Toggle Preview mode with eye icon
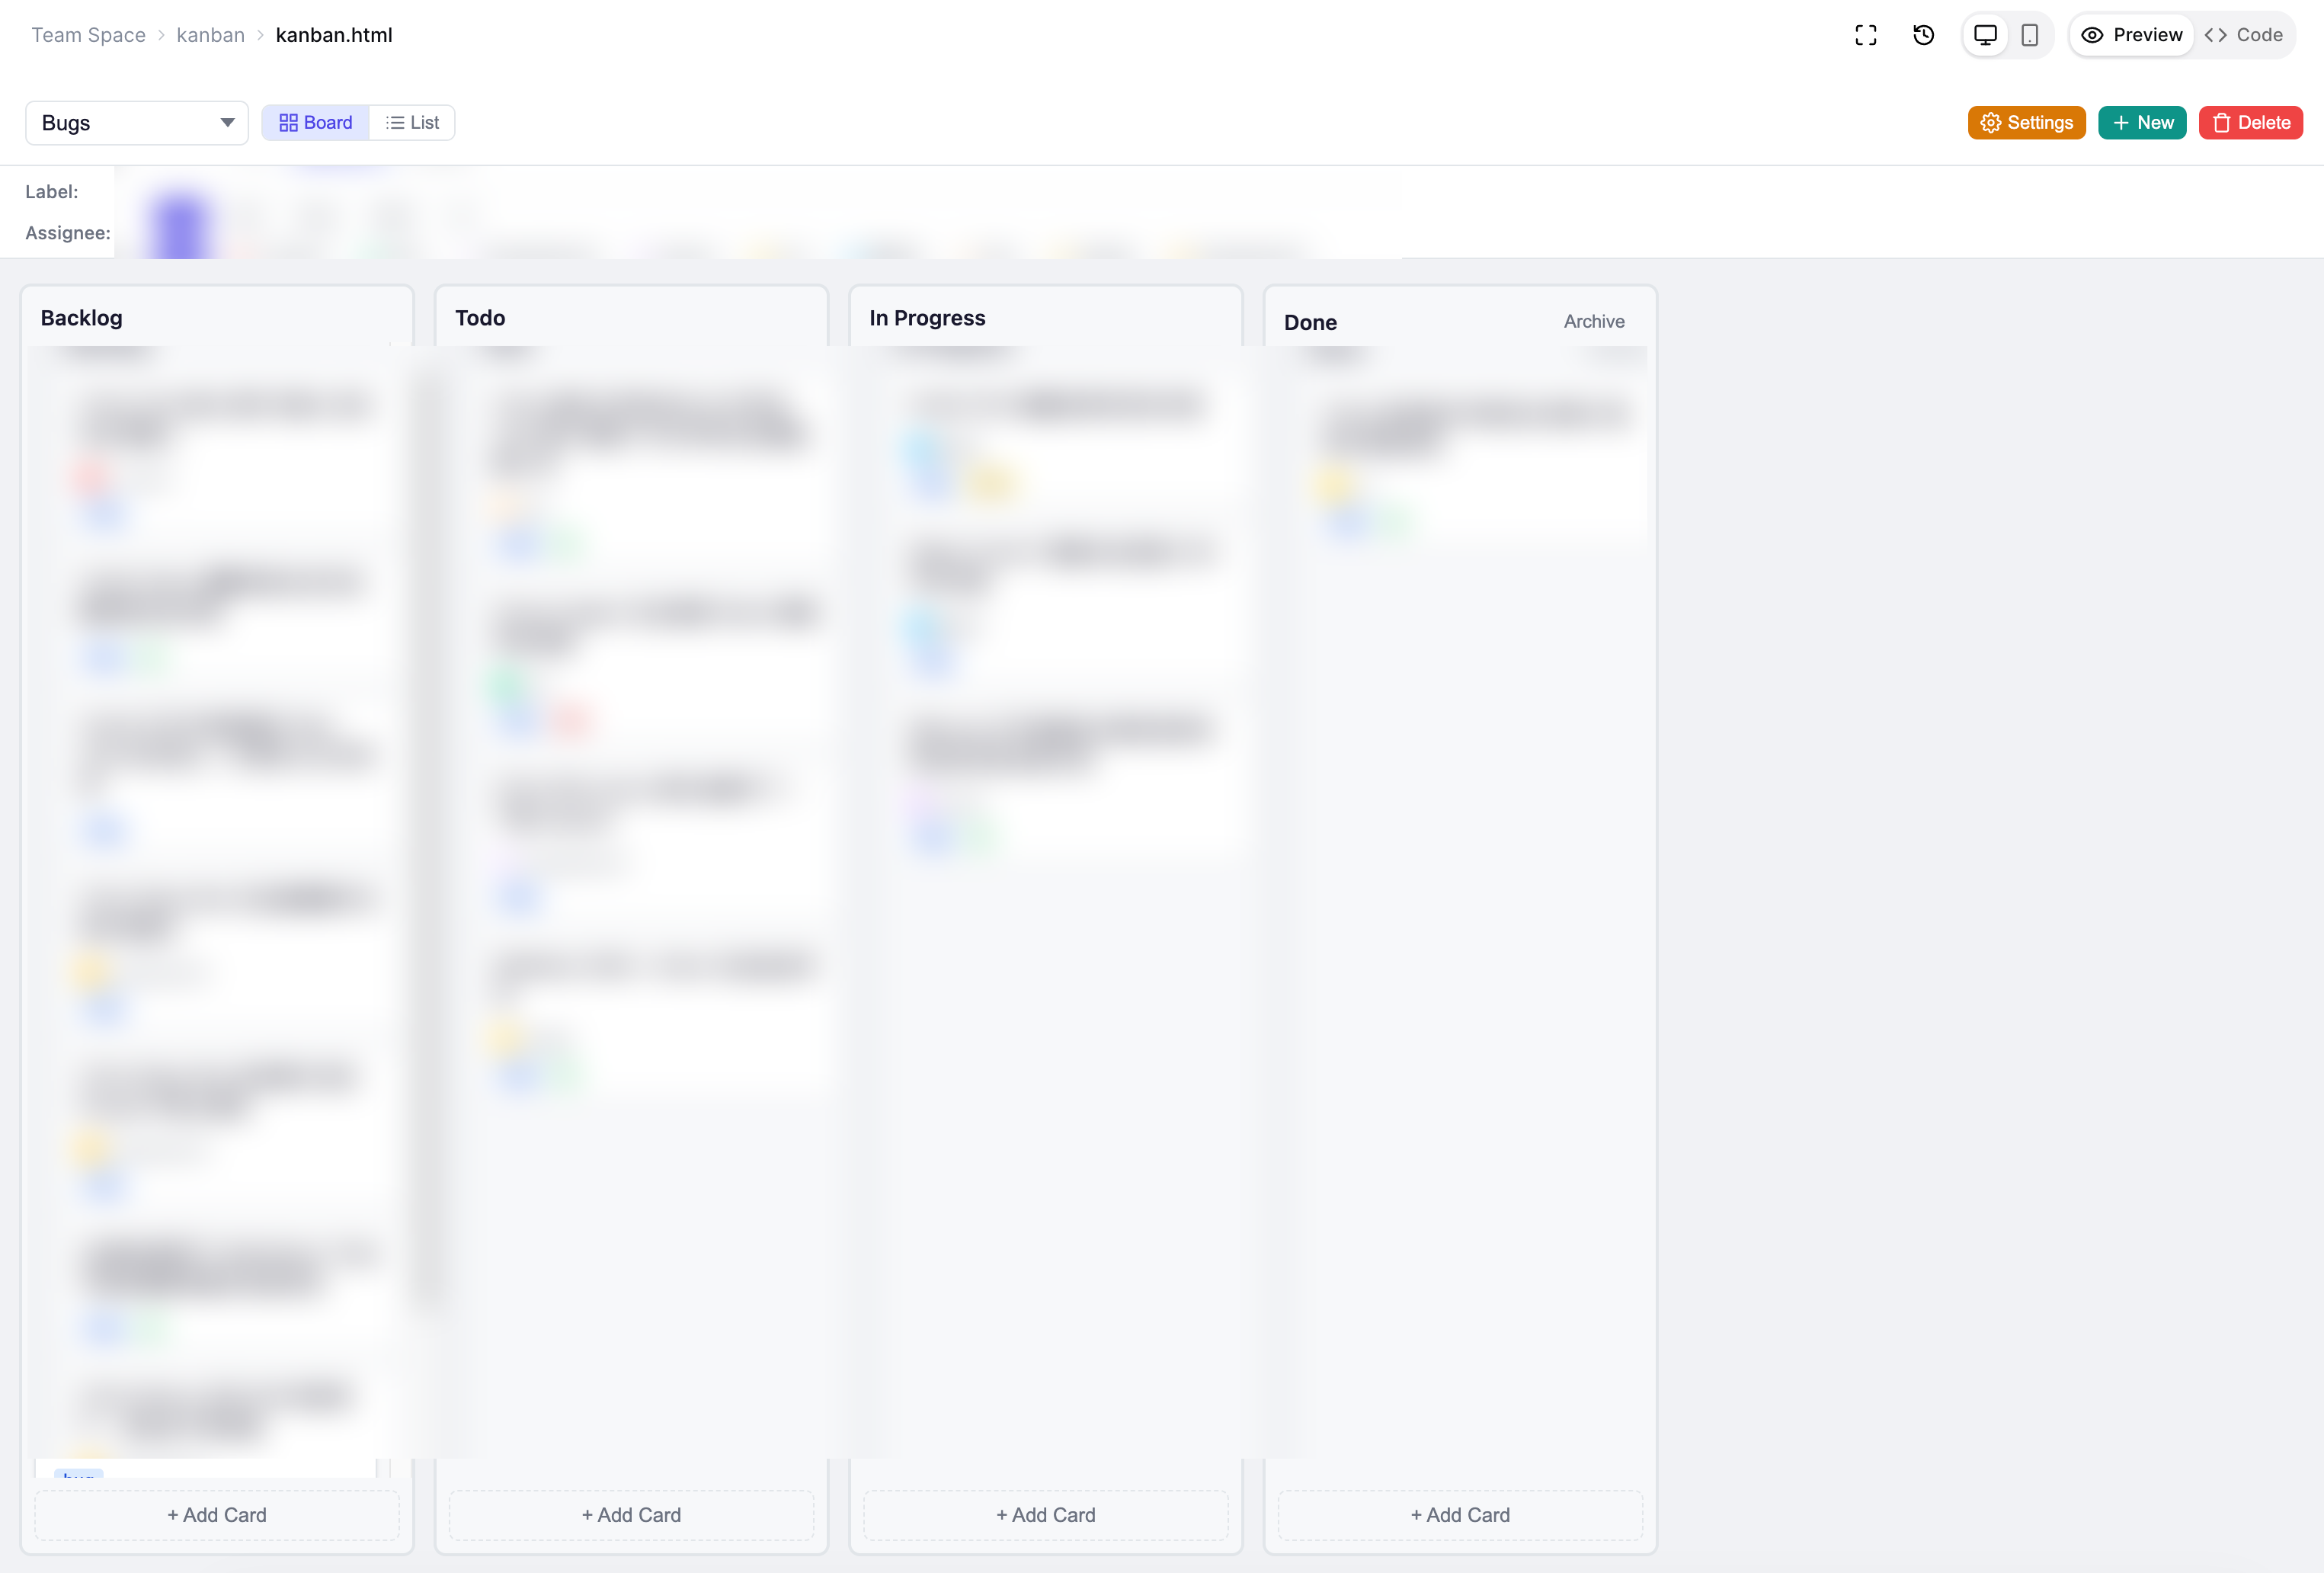The height and width of the screenshot is (1573, 2324). tap(2132, 35)
